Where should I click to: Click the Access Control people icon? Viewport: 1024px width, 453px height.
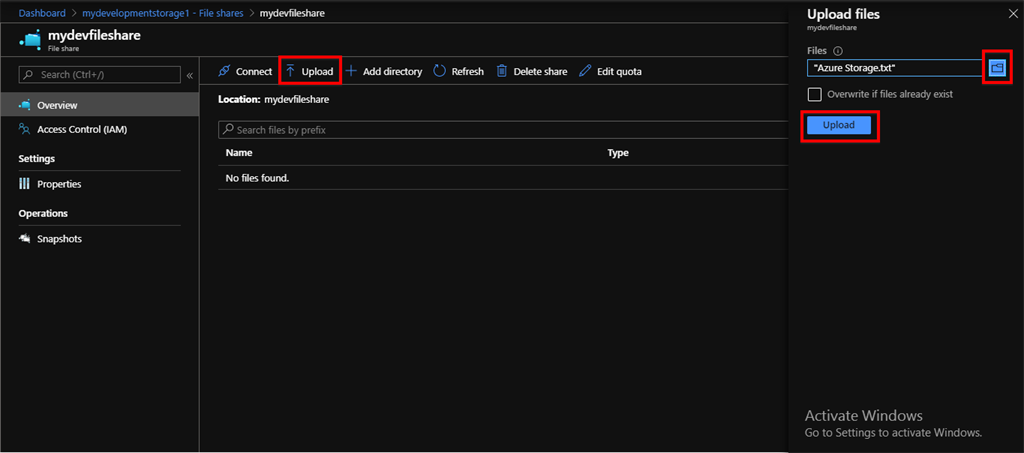[x=25, y=129]
